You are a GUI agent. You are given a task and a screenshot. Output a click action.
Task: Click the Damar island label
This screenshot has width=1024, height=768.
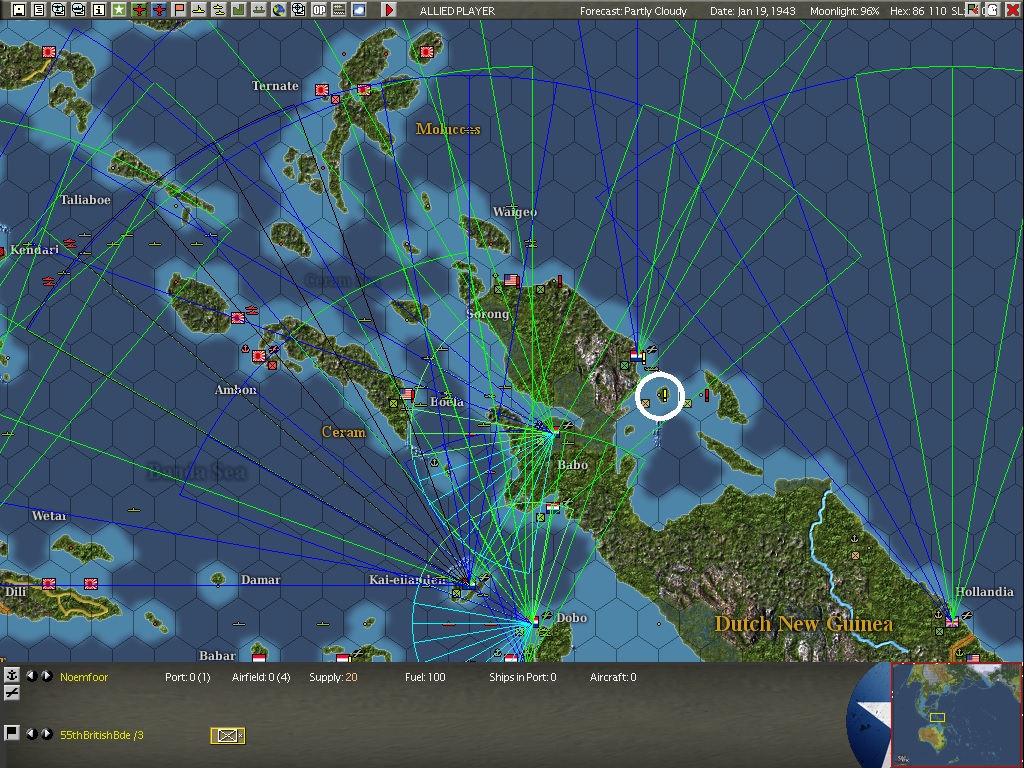click(260, 580)
